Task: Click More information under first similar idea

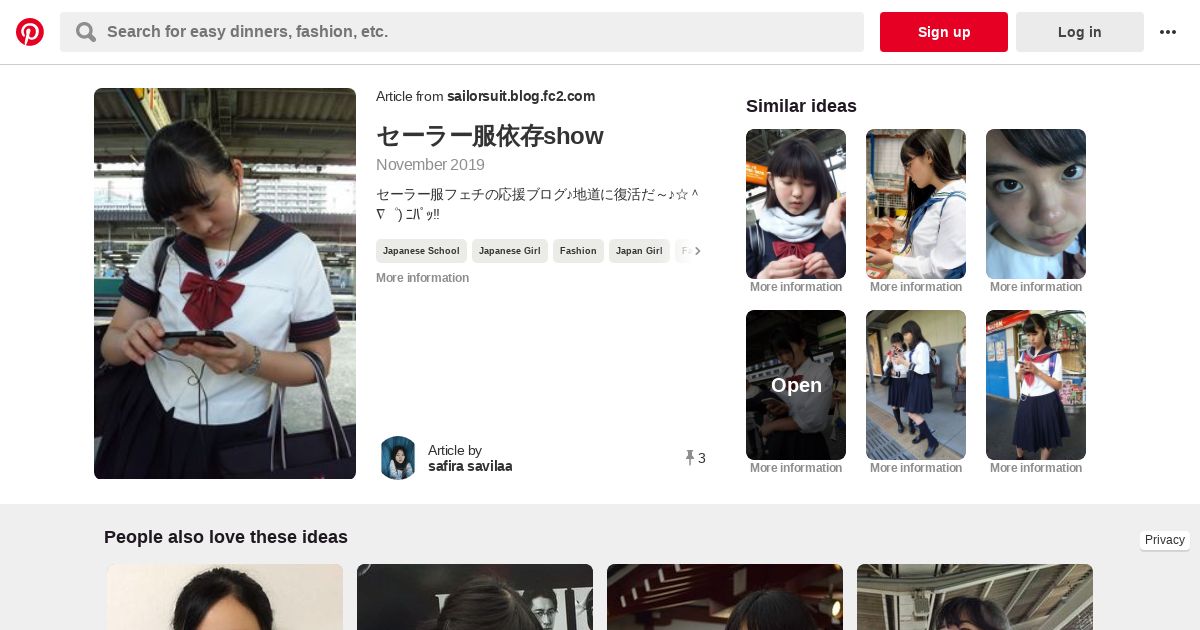Action: 796,287
